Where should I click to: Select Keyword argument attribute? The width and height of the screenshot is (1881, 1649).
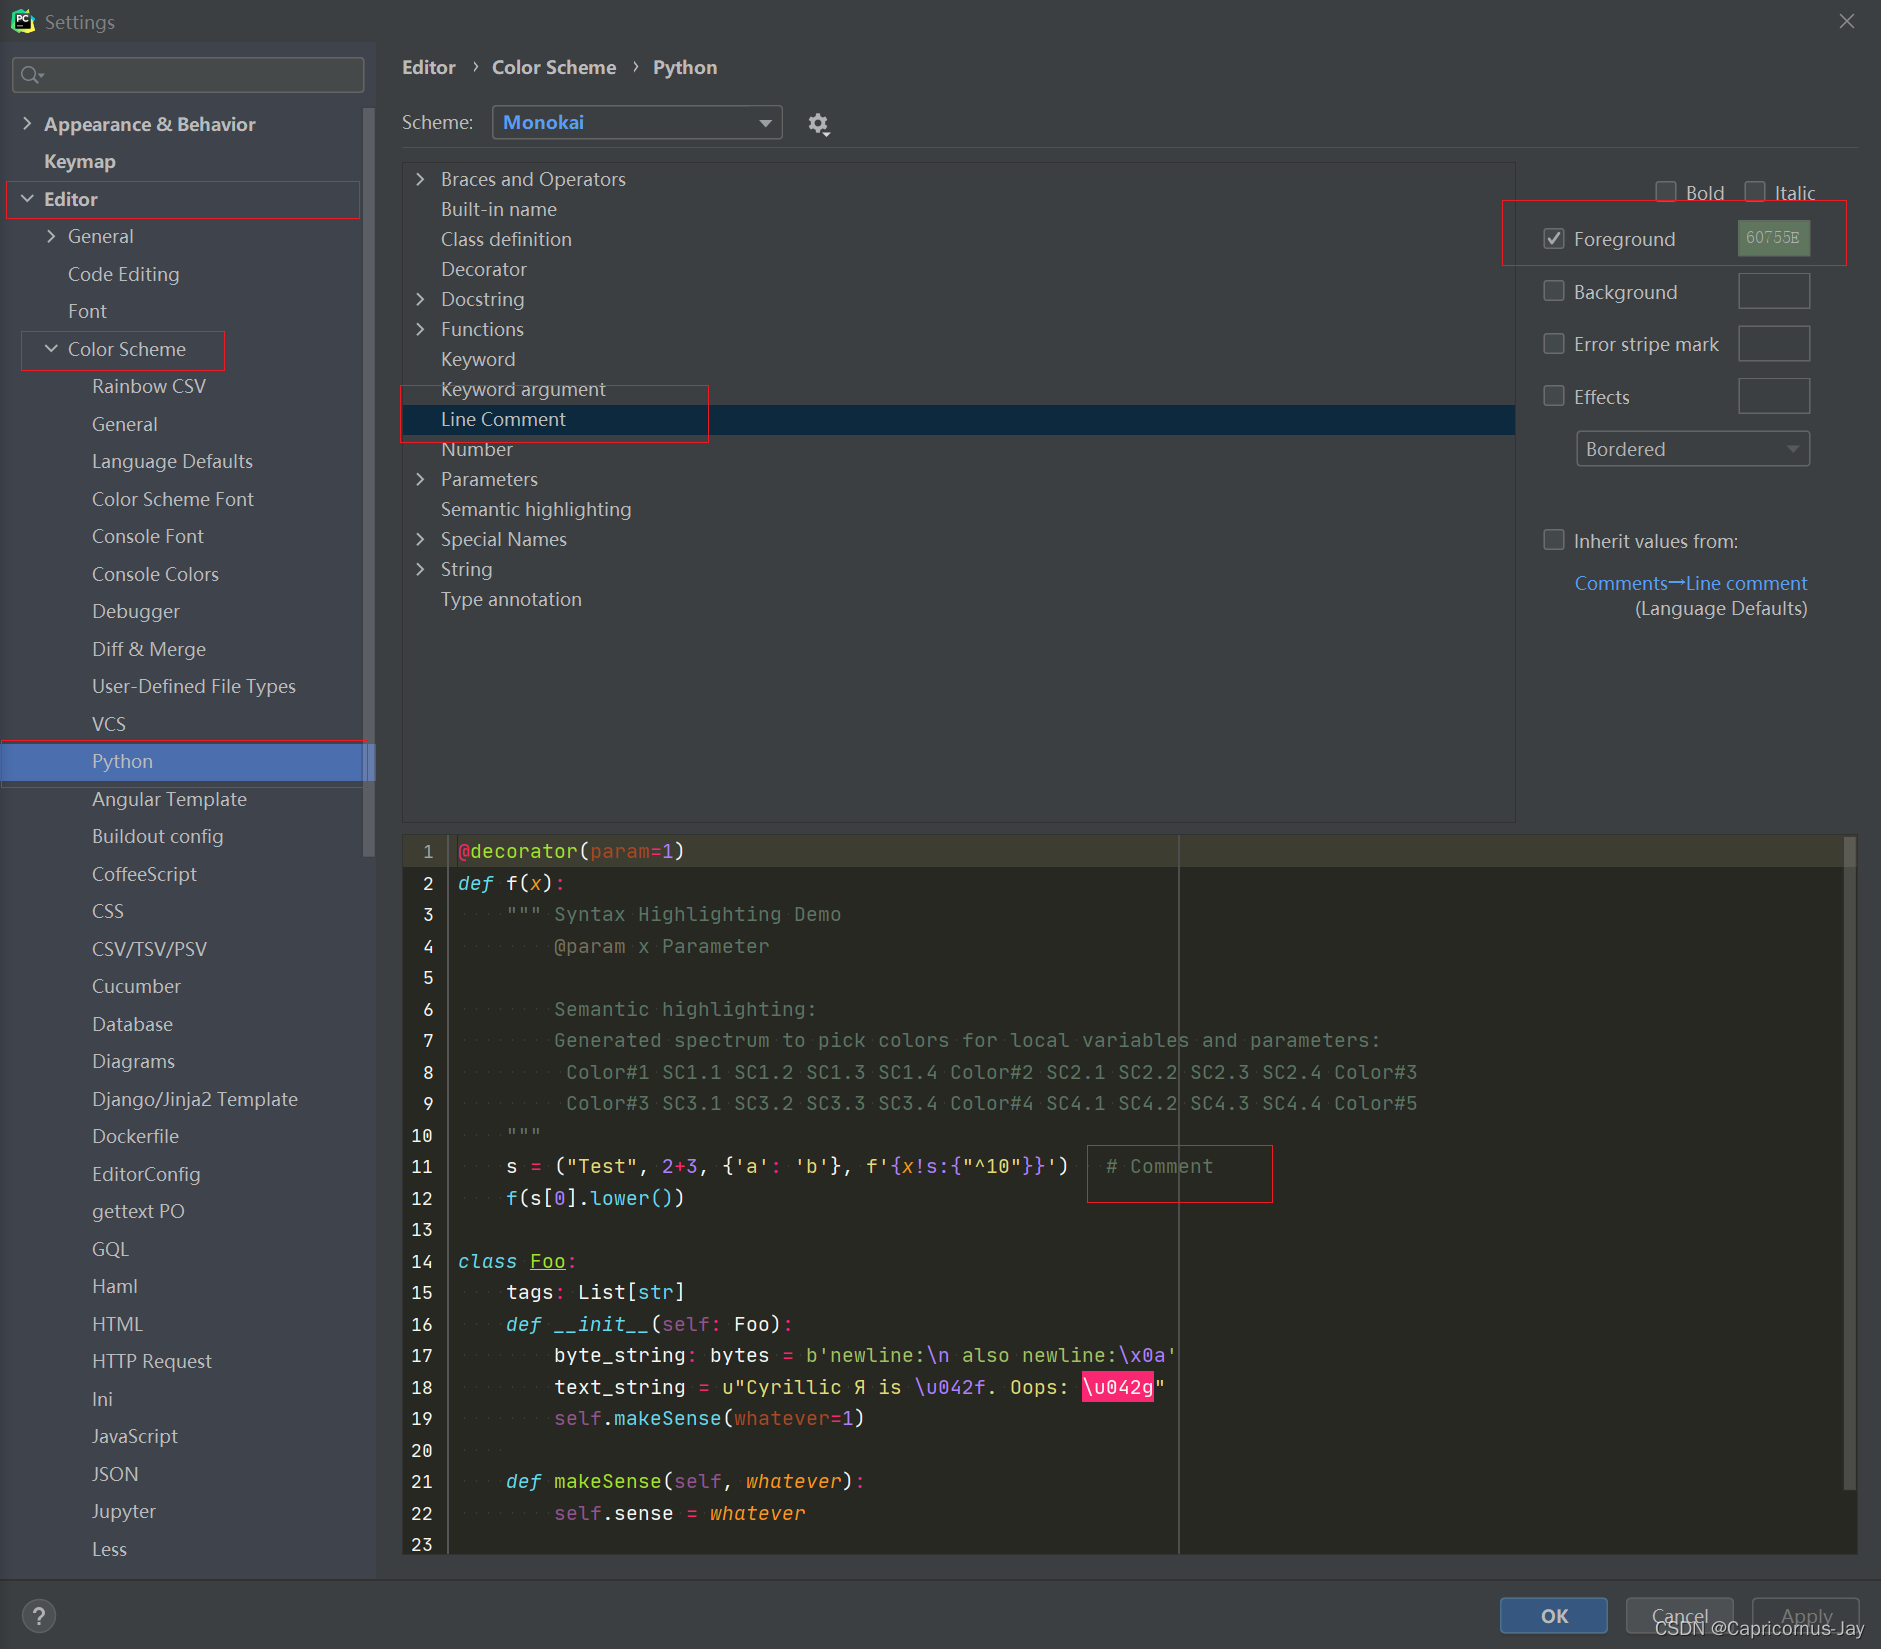523,389
